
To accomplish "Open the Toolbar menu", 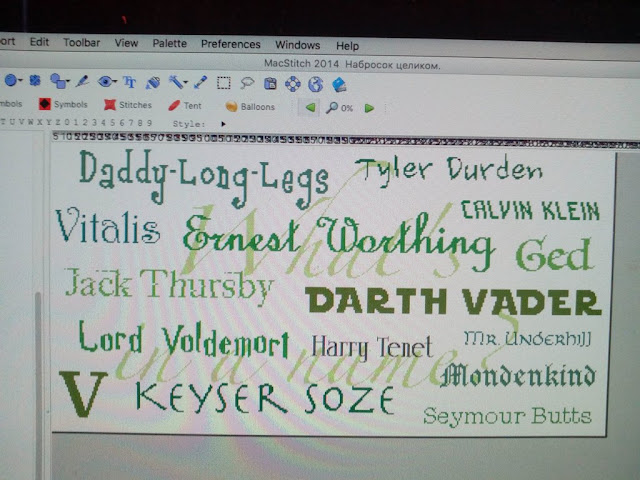I will [82, 42].
